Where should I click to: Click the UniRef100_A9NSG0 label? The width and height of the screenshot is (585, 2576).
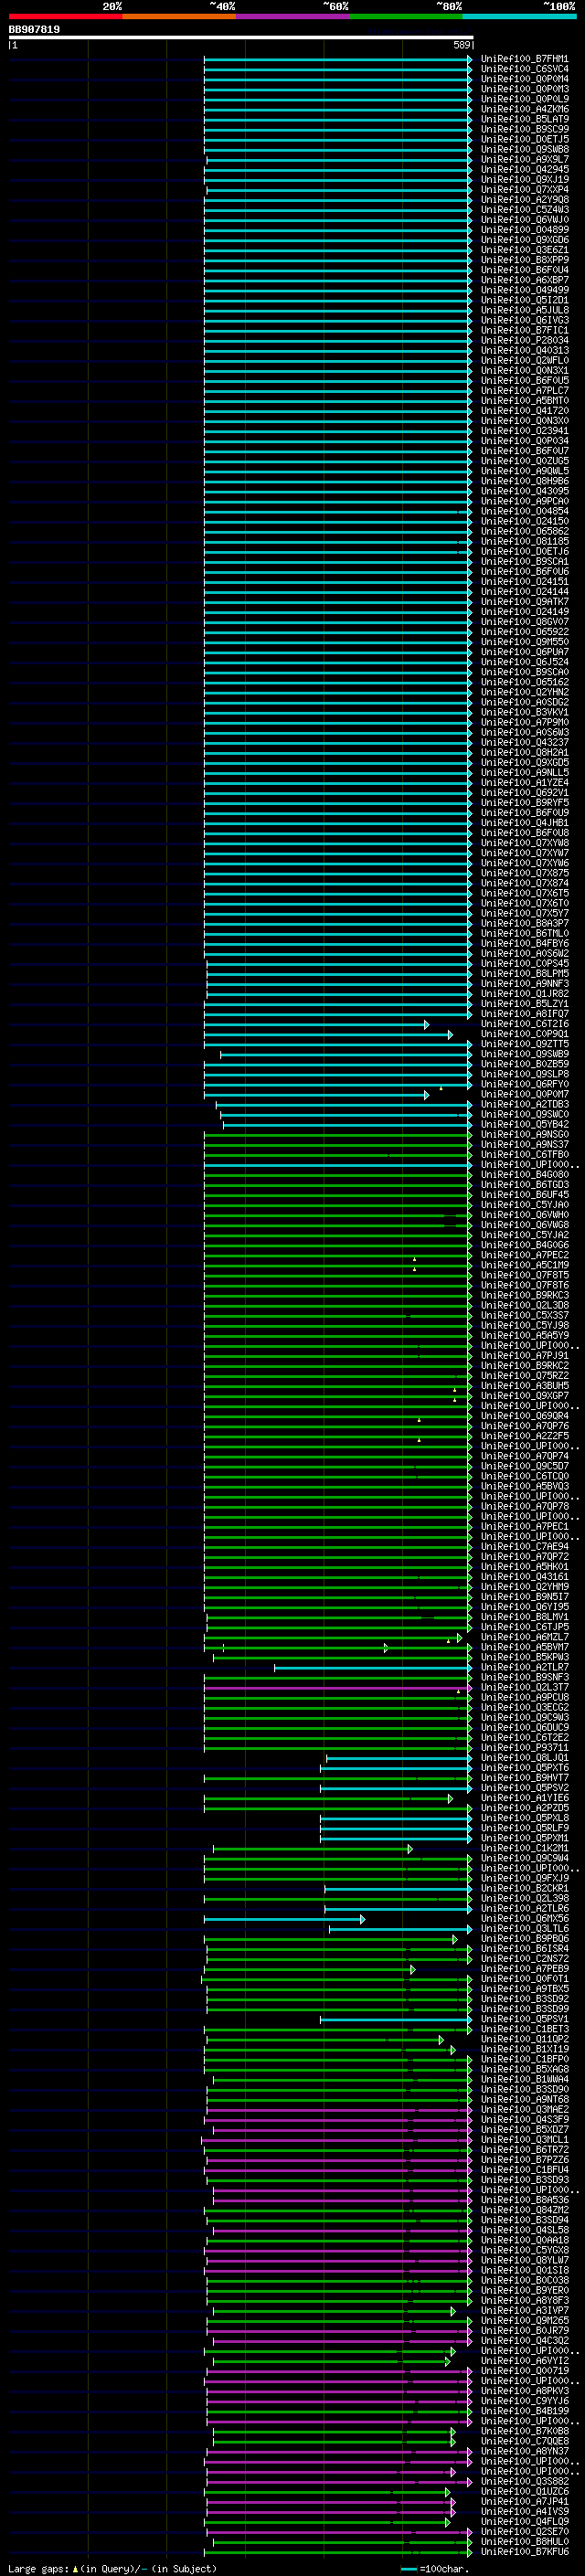tap(524, 1134)
